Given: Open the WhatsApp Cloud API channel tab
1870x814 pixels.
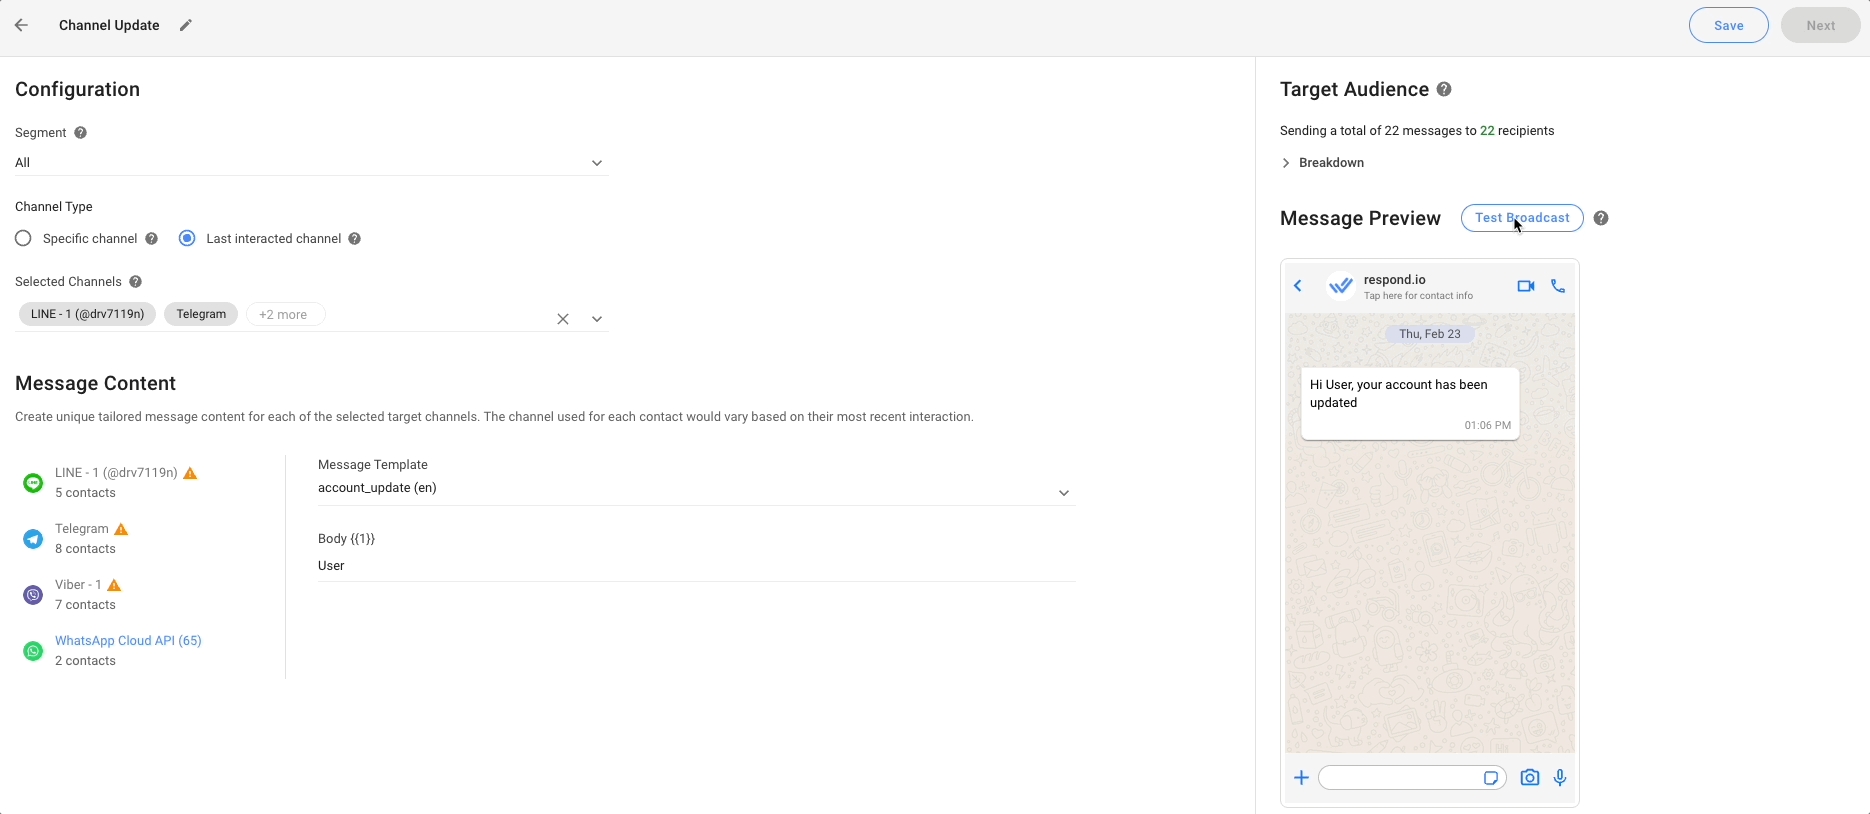Looking at the screenshot, I should tap(128, 650).
